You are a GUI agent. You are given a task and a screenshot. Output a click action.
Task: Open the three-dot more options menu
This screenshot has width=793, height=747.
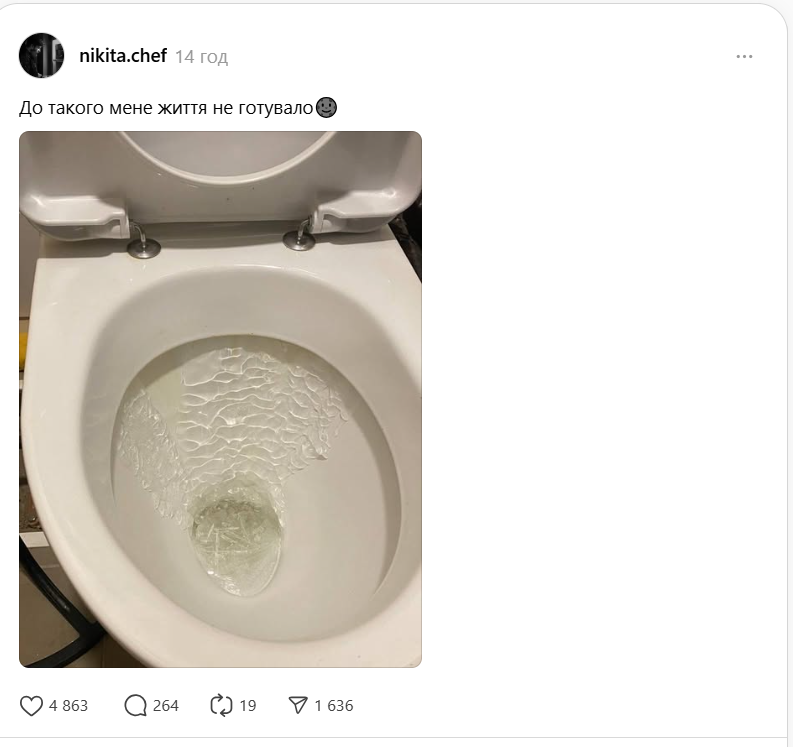tap(744, 56)
